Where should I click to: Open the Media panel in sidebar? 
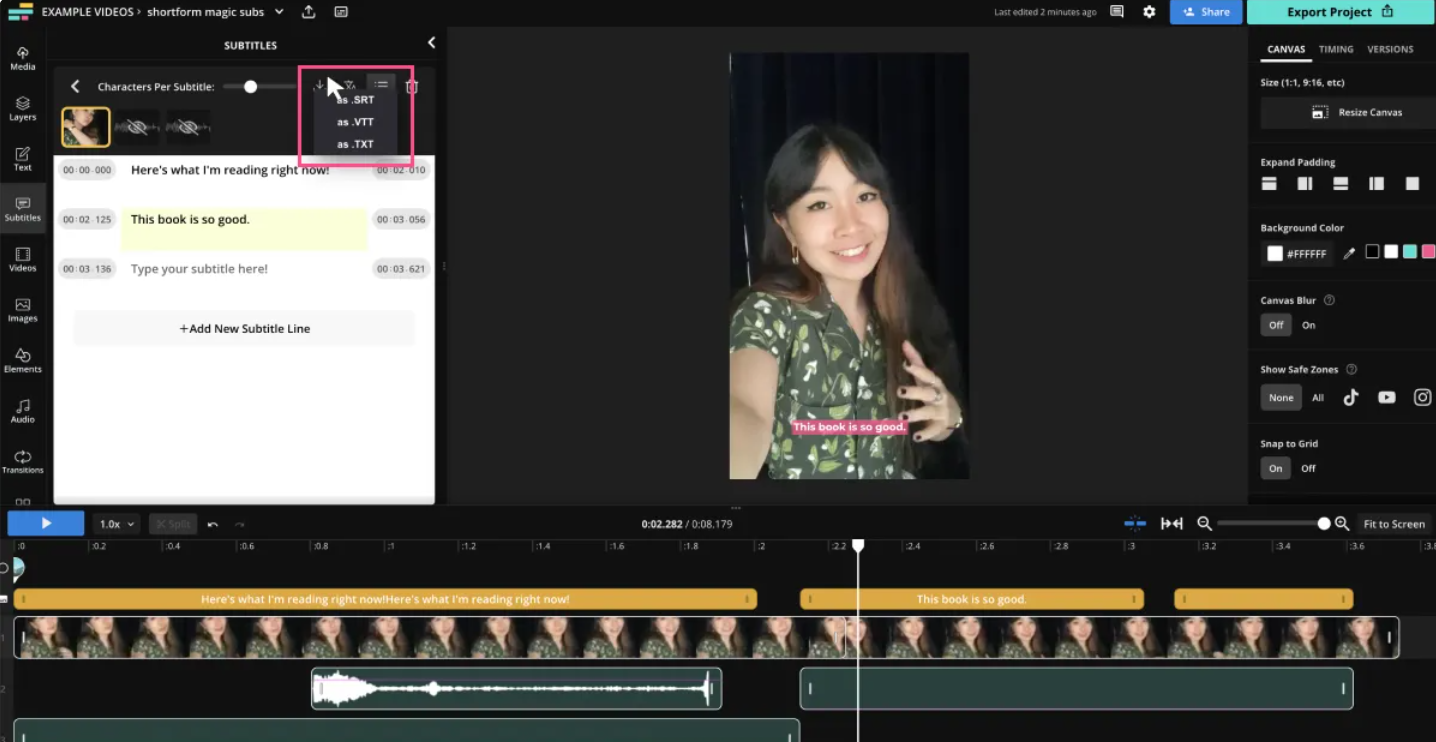tap(22, 58)
